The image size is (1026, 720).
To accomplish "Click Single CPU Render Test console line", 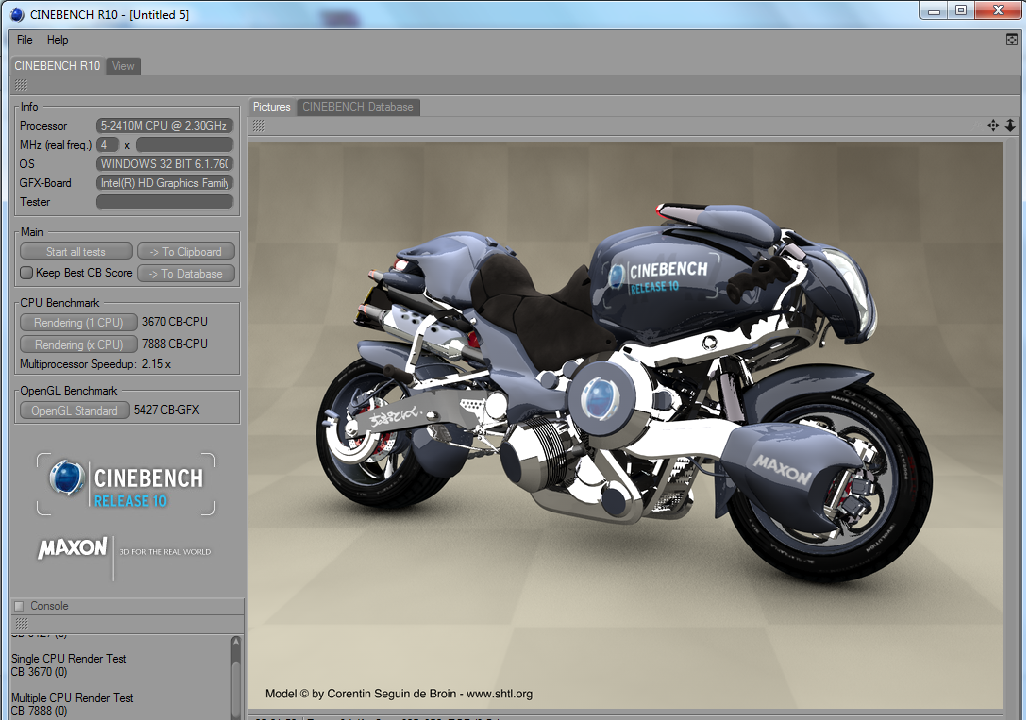I will pos(69,658).
